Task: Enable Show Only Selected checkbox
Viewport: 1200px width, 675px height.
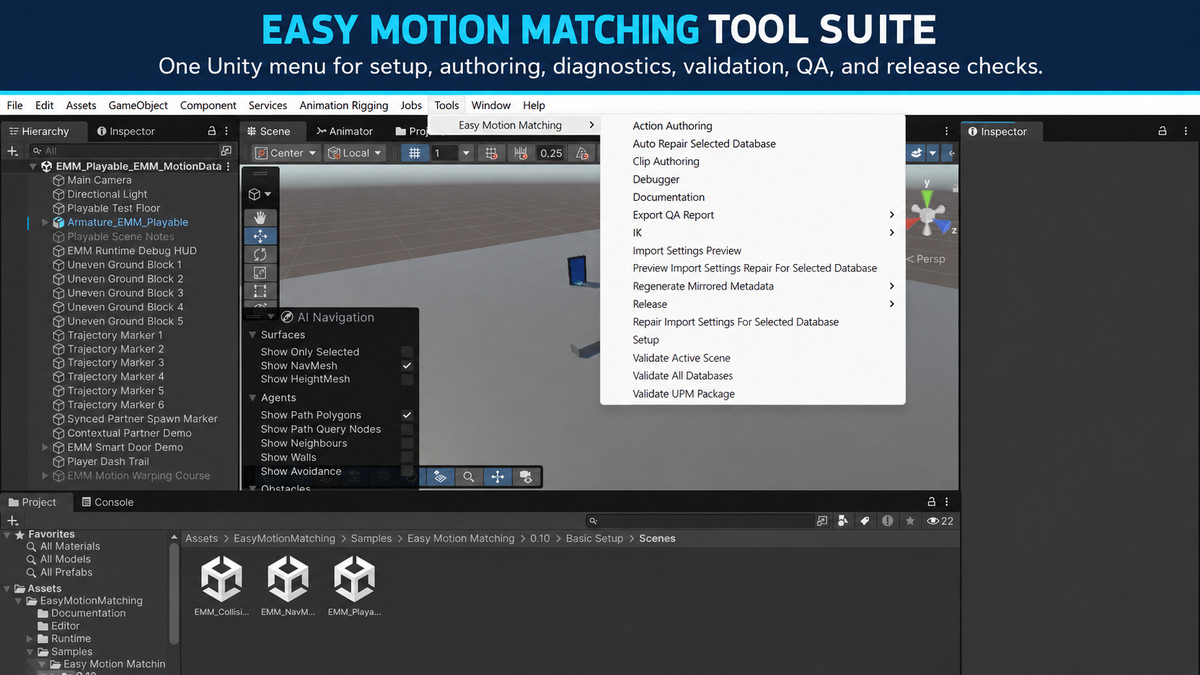Action: (x=407, y=352)
